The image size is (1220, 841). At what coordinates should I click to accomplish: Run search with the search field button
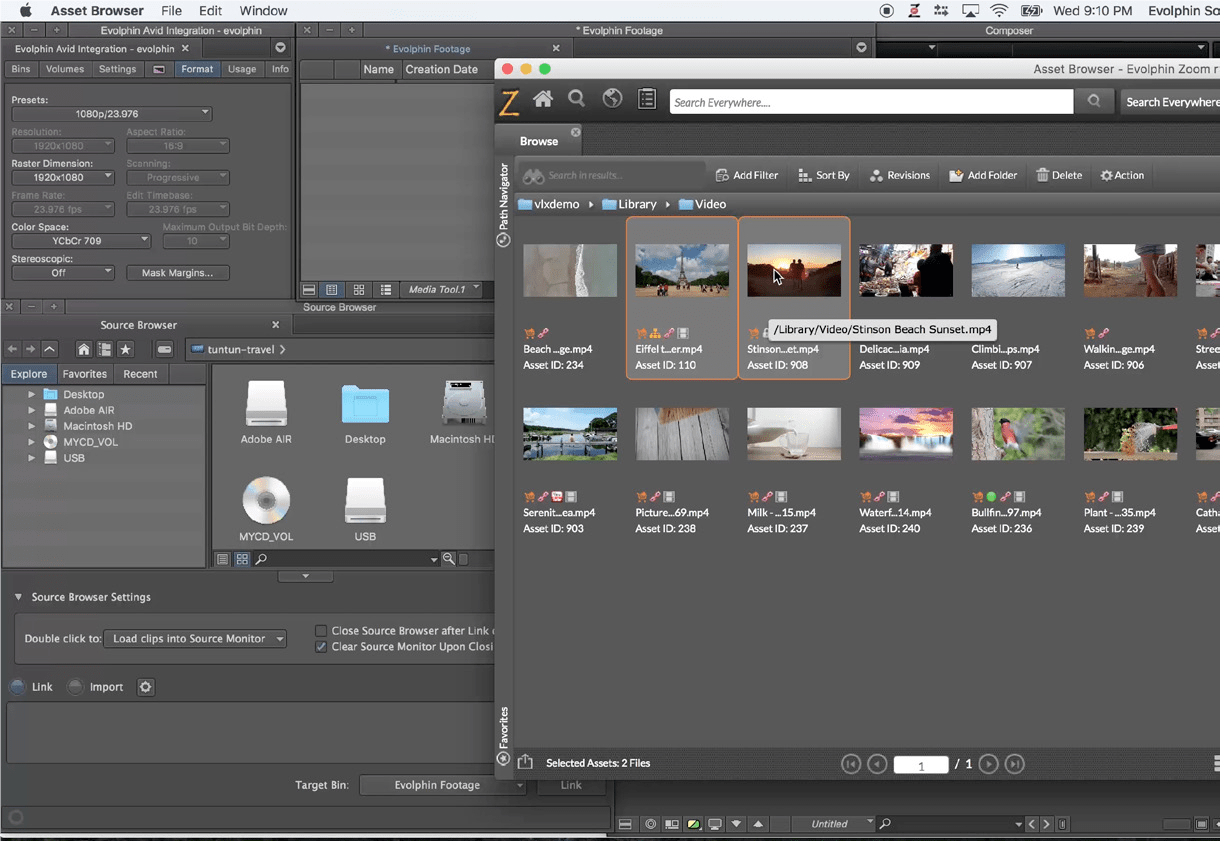click(x=1094, y=101)
